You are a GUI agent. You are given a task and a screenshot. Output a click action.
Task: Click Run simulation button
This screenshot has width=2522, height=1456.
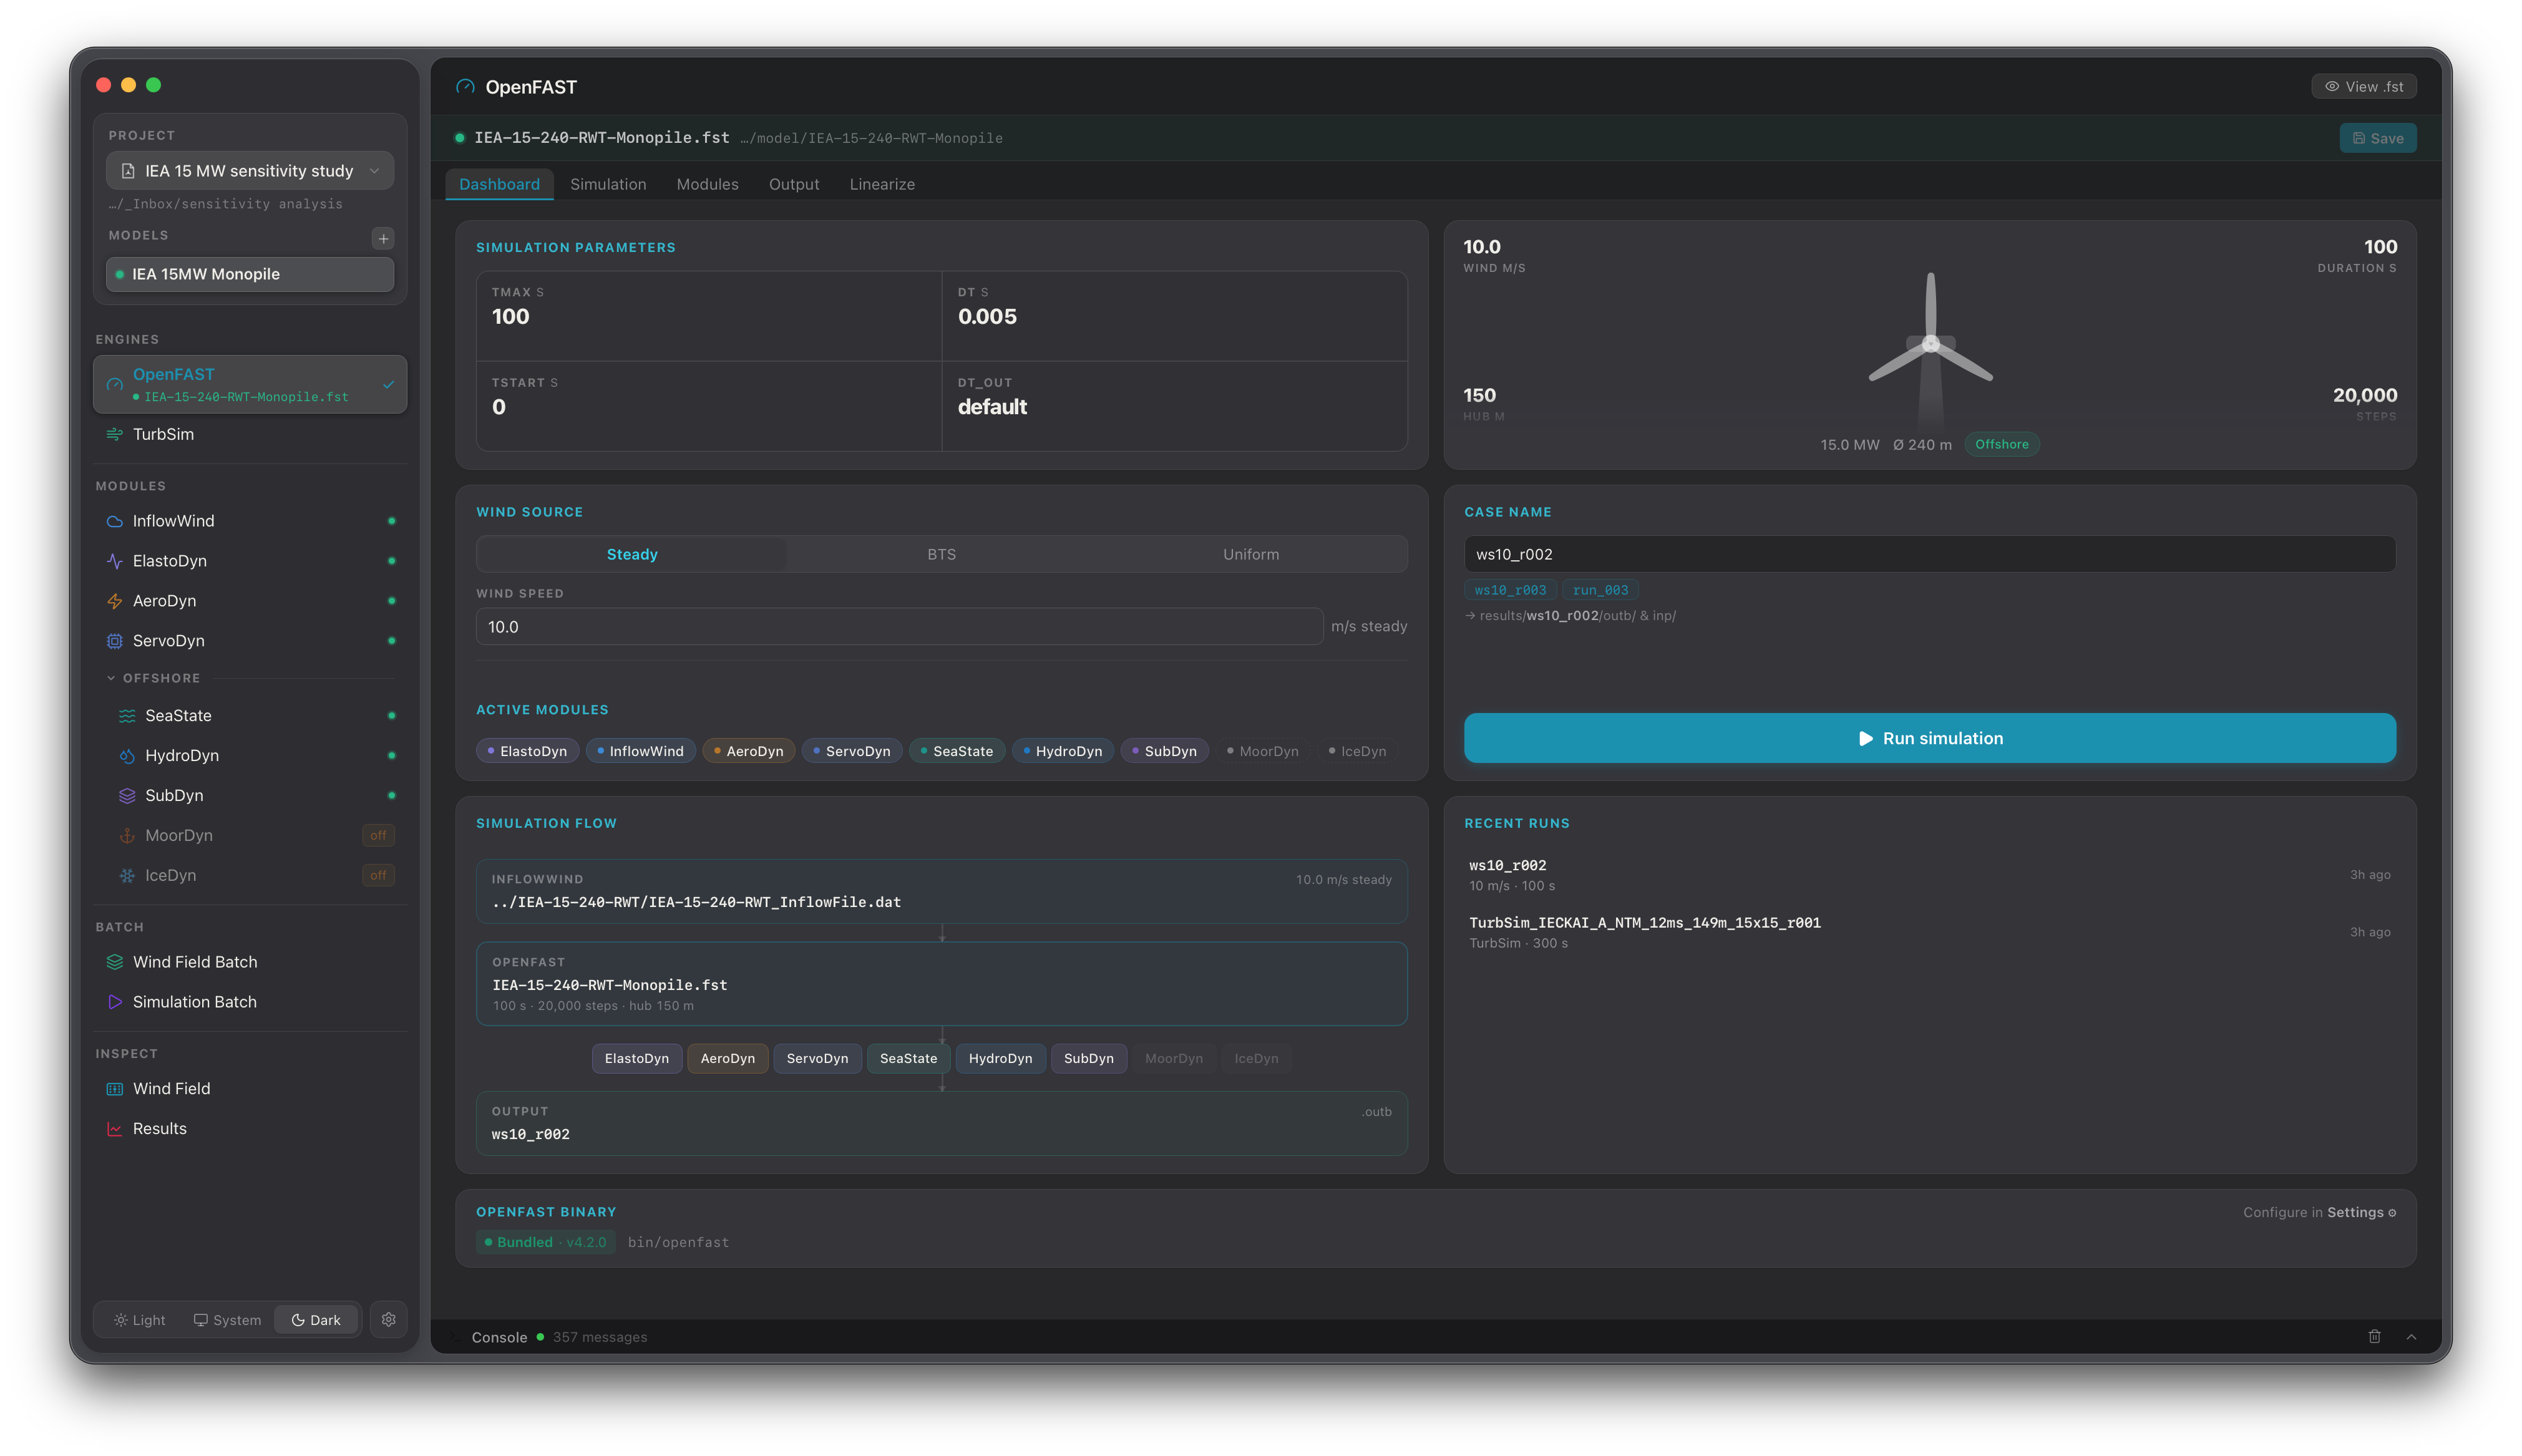pos(1929,738)
